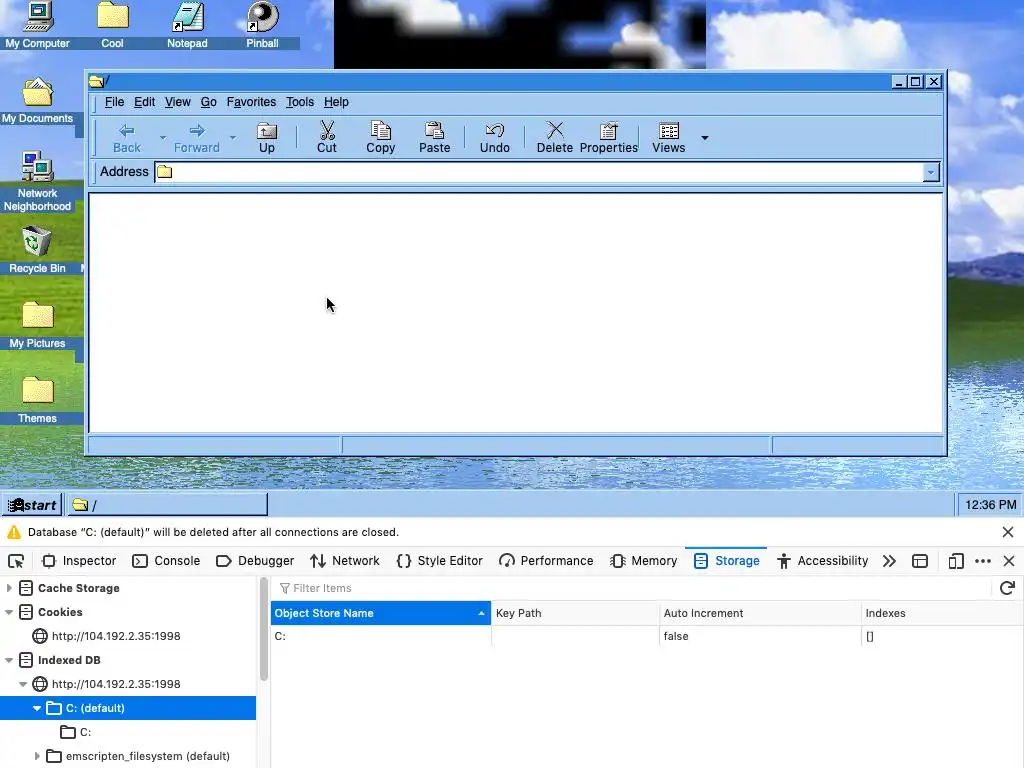Click the Cut scissors button

pos(327,138)
